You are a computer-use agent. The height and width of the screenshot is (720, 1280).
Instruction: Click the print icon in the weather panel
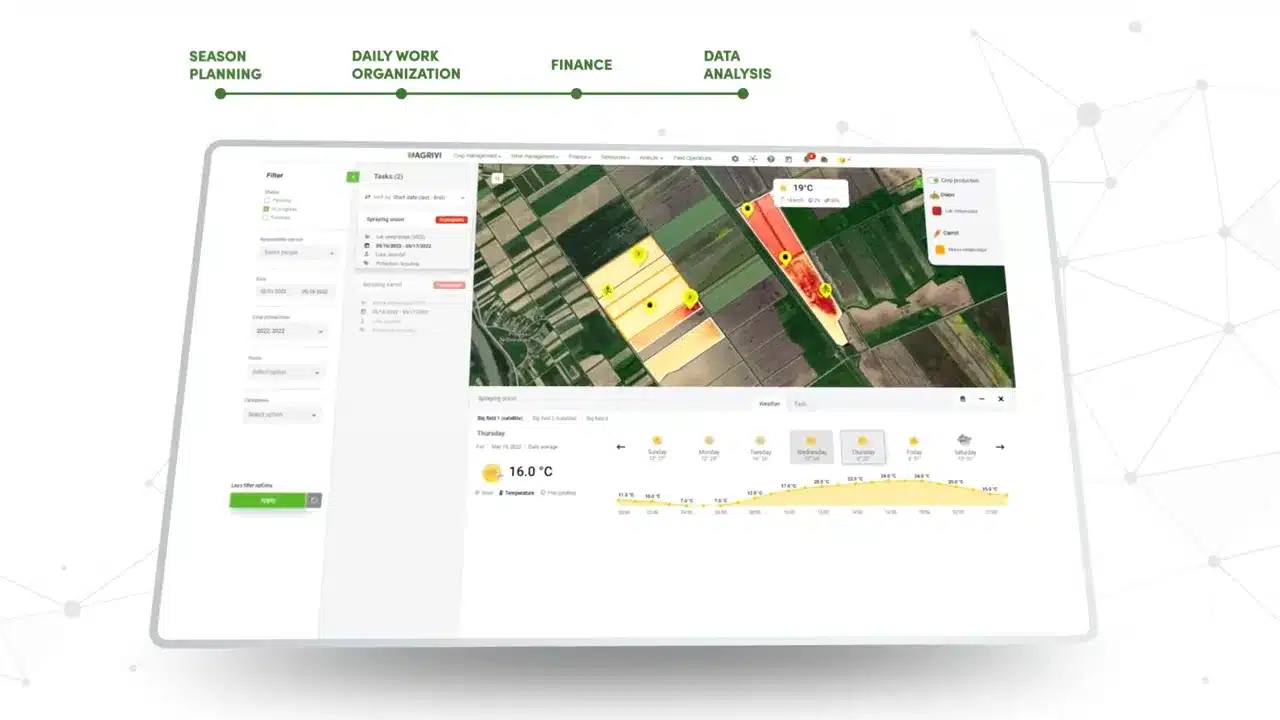pos(964,398)
